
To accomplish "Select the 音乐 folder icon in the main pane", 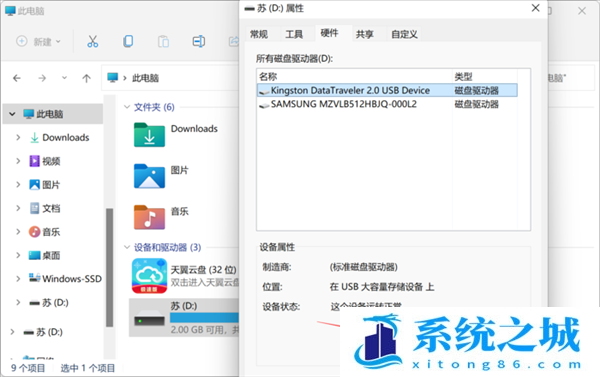I will pos(149,217).
